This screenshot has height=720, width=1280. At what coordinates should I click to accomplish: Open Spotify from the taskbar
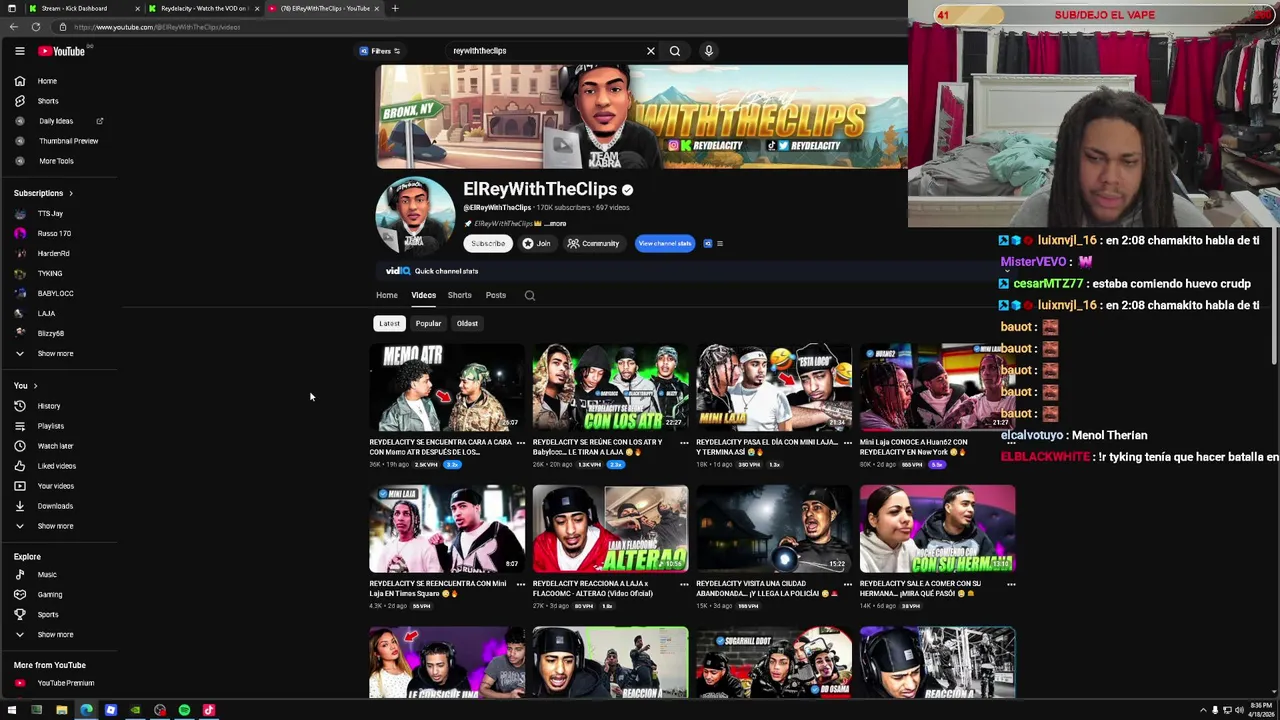pos(184,710)
